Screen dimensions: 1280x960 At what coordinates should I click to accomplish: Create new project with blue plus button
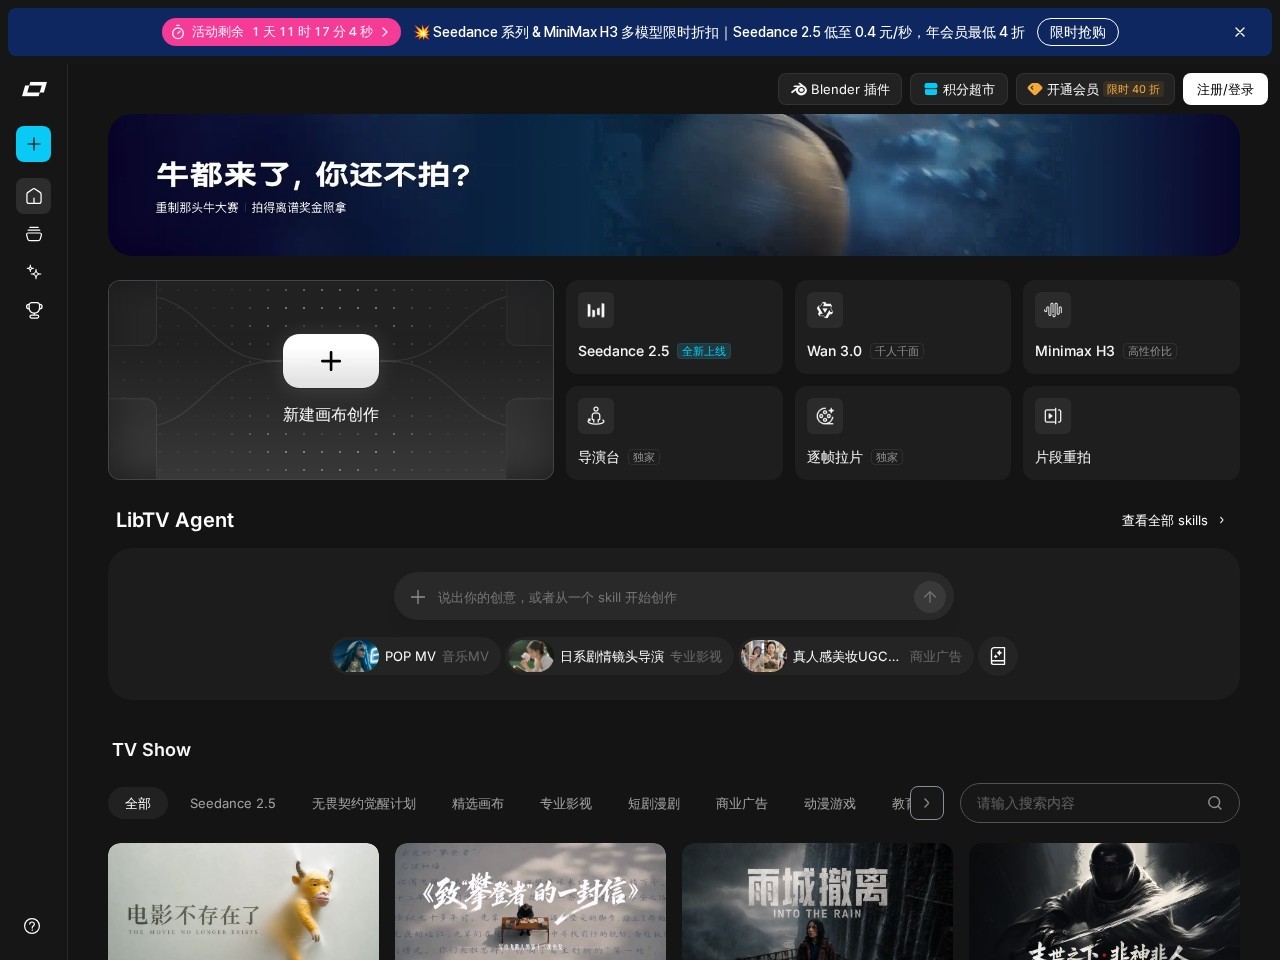tap(34, 144)
